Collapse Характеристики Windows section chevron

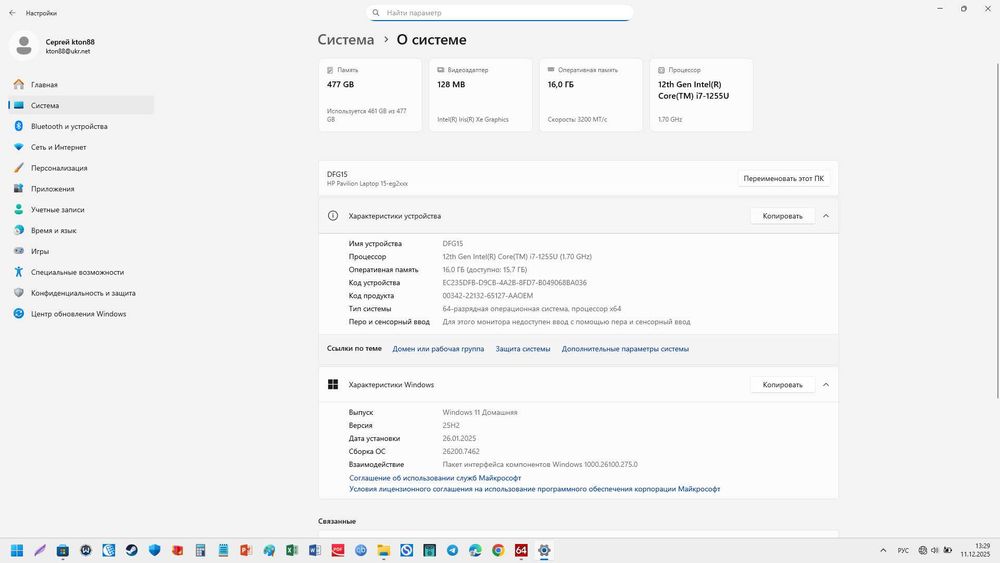826,385
